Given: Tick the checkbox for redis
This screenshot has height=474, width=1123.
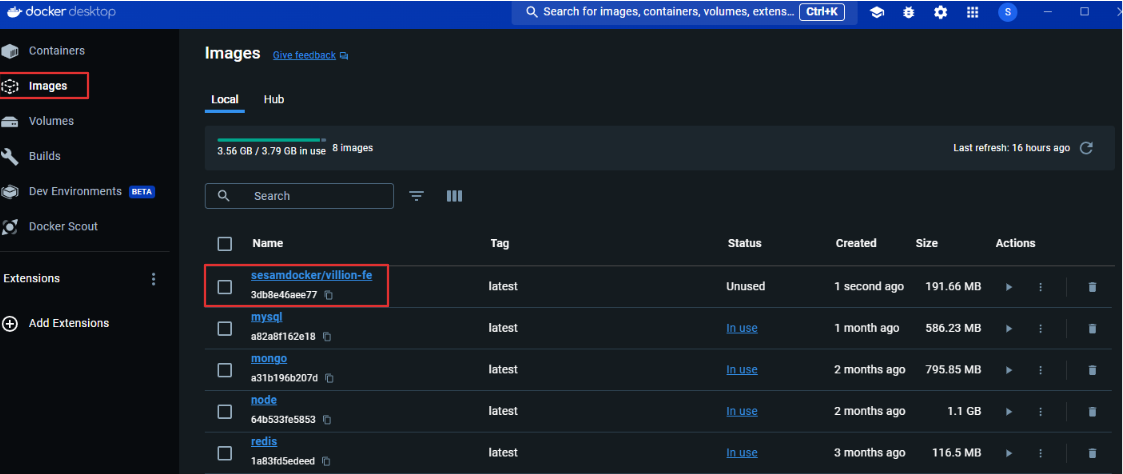Looking at the screenshot, I should [225, 453].
